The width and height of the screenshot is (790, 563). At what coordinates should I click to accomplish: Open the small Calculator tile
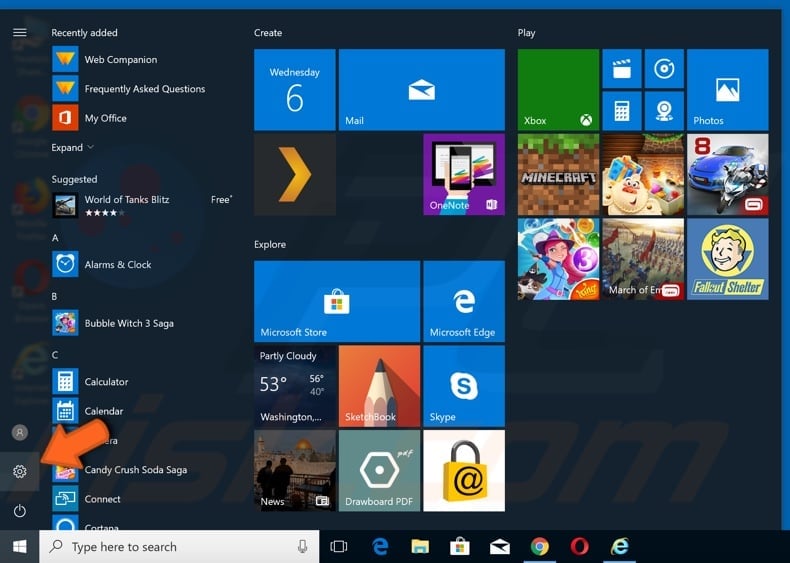[621, 110]
